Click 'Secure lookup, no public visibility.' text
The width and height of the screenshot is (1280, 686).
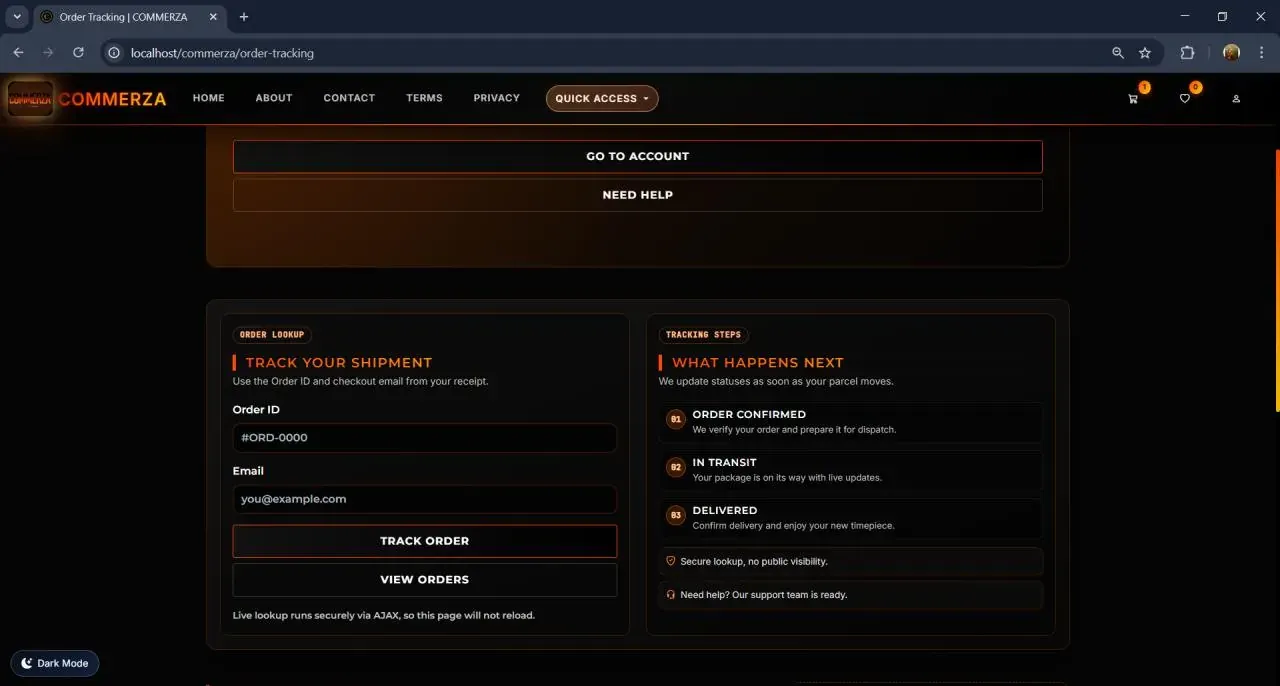(754, 561)
